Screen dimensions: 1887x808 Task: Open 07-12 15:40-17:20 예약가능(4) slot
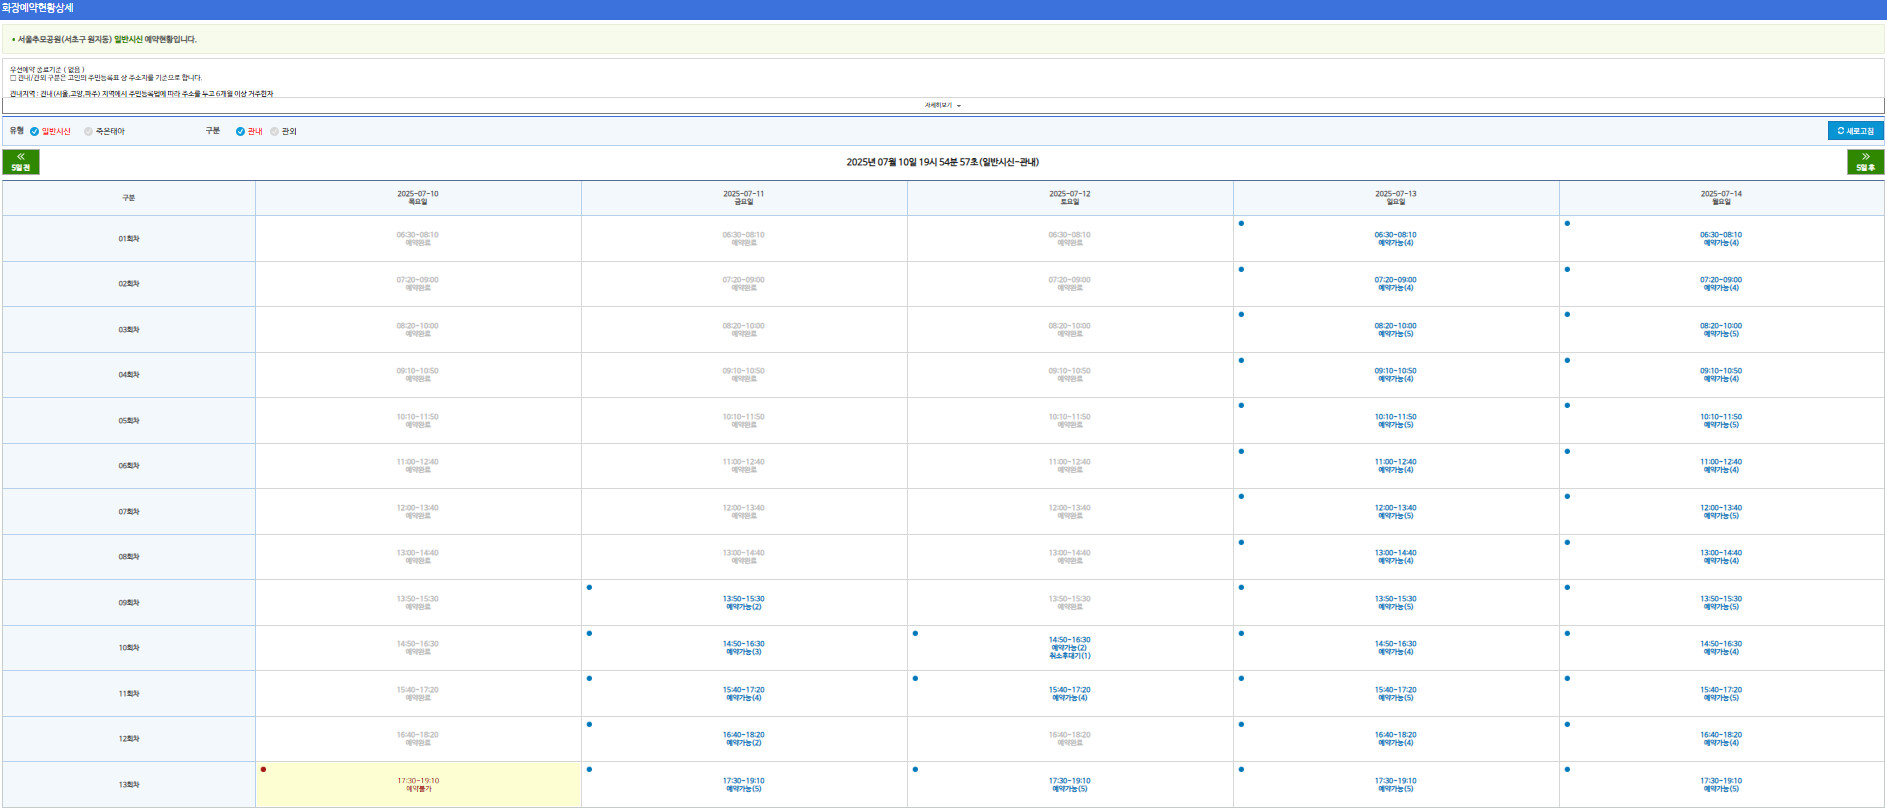click(x=1069, y=694)
